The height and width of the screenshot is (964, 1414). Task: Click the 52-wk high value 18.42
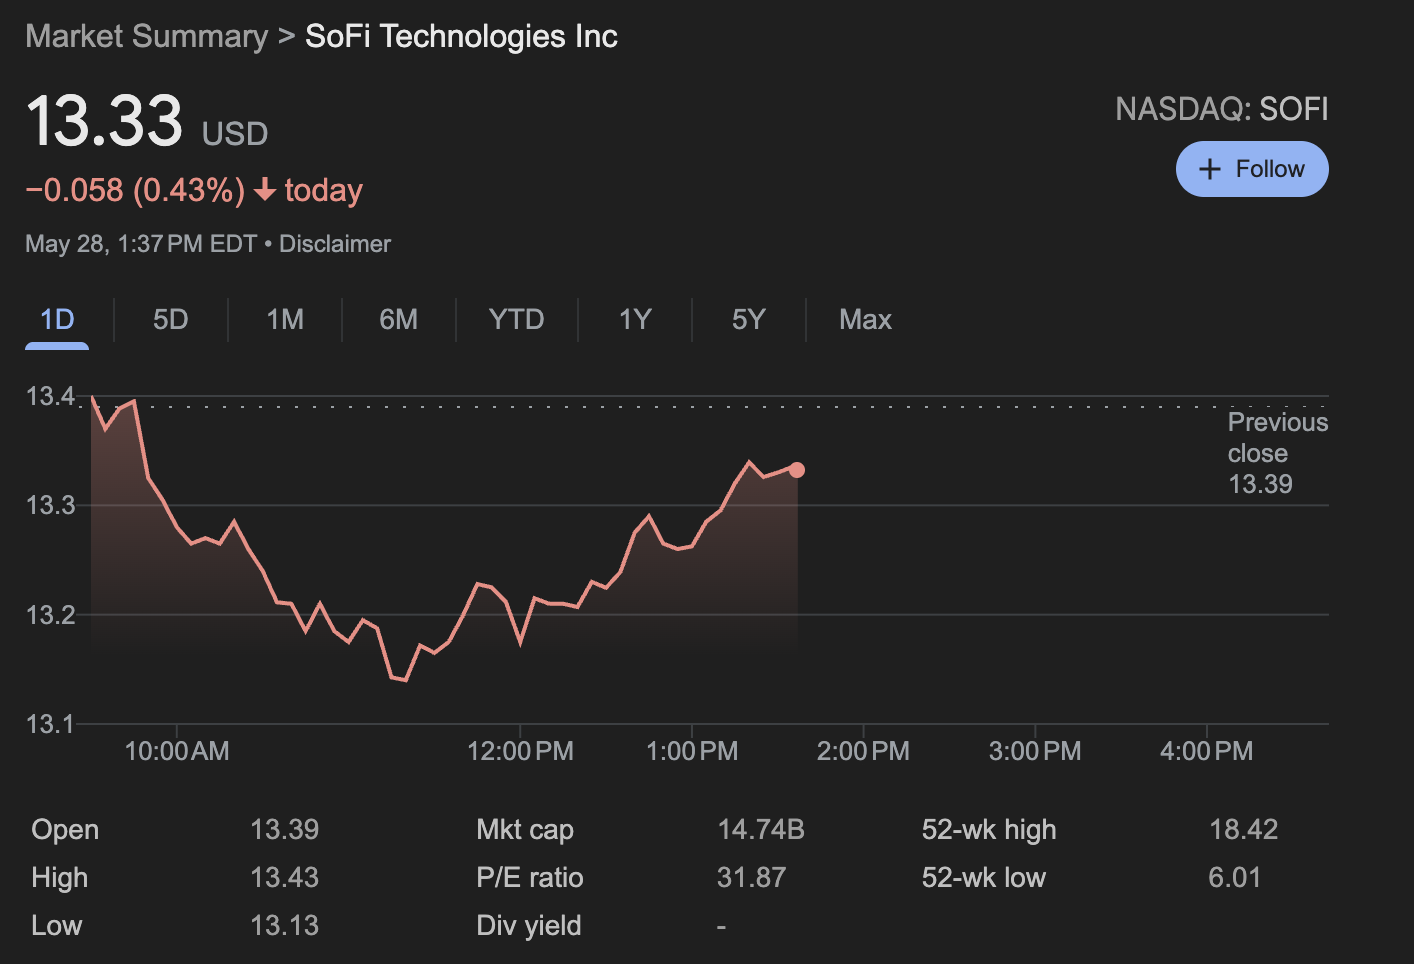point(1243,829)
